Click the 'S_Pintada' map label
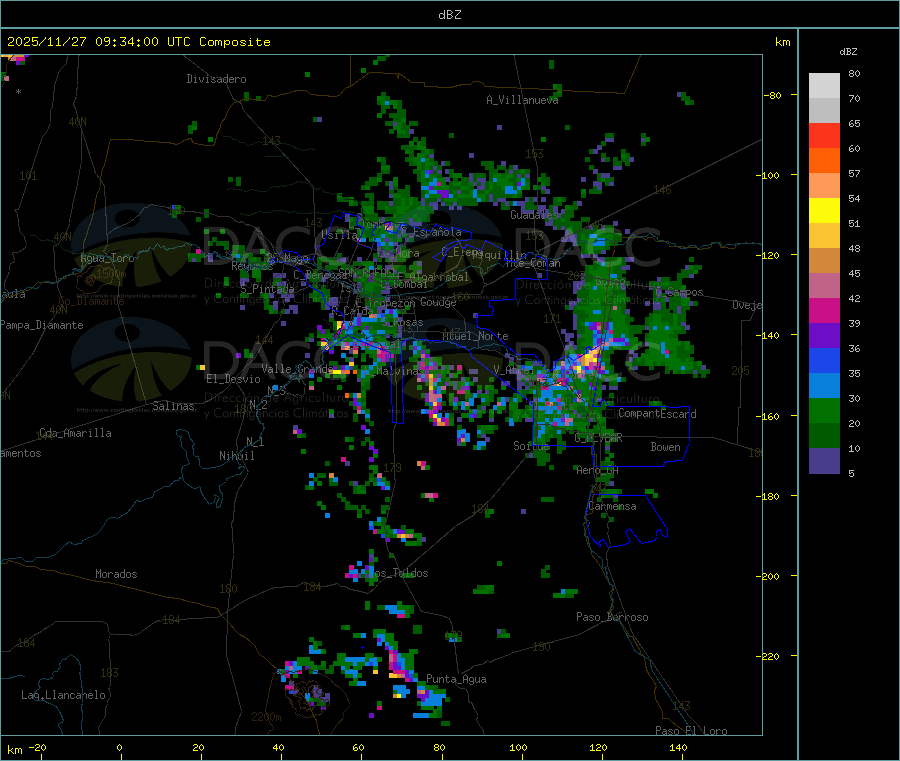This screenshot has width=900, height=761. click(x=267, y=289)
